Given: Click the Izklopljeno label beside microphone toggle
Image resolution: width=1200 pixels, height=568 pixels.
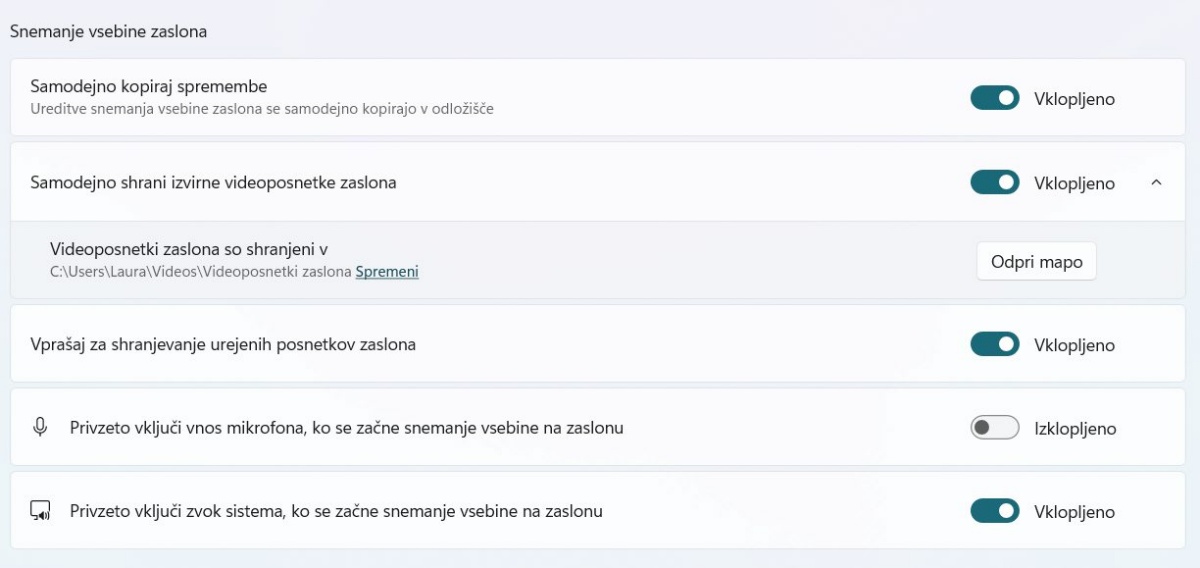Looking at the screenshot, I should (1075, 428).
